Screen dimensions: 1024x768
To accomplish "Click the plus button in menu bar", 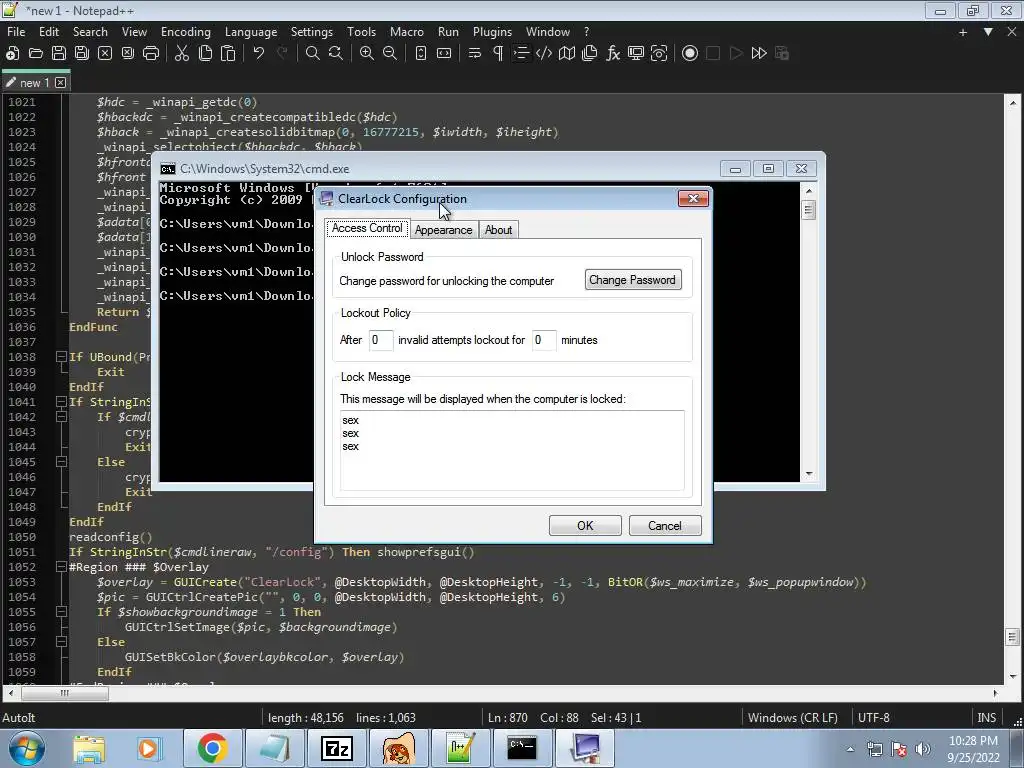I will [x=963, y=32].
